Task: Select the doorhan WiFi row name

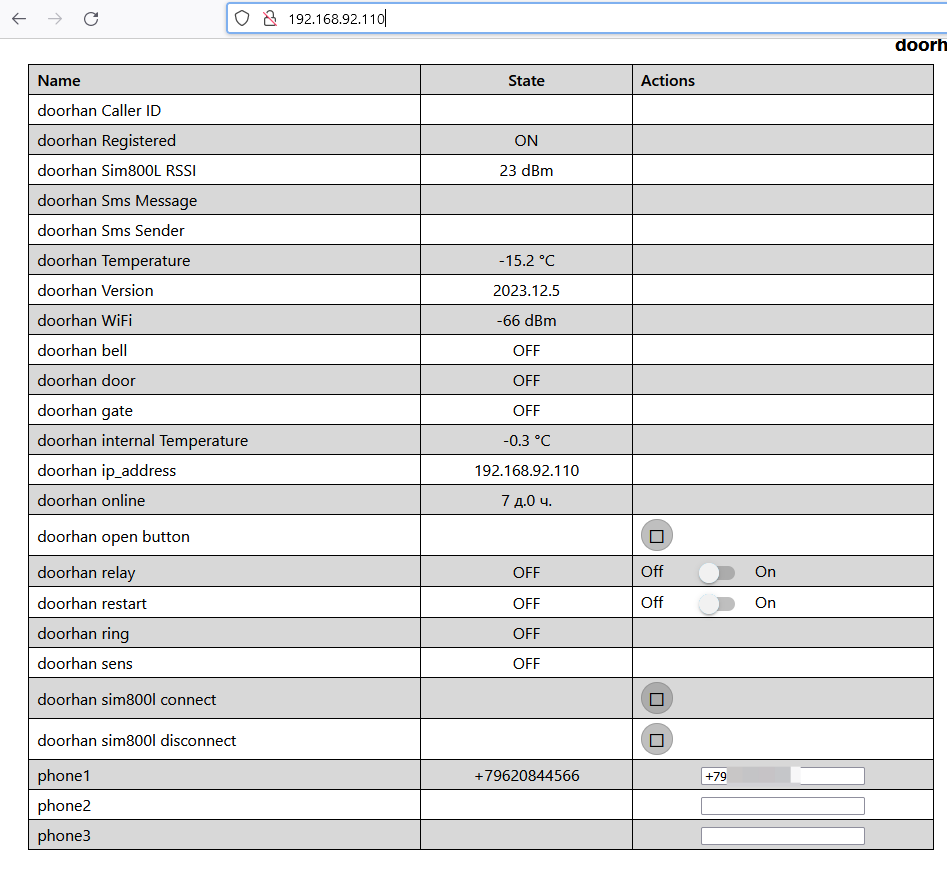Action: click(85, 321)
